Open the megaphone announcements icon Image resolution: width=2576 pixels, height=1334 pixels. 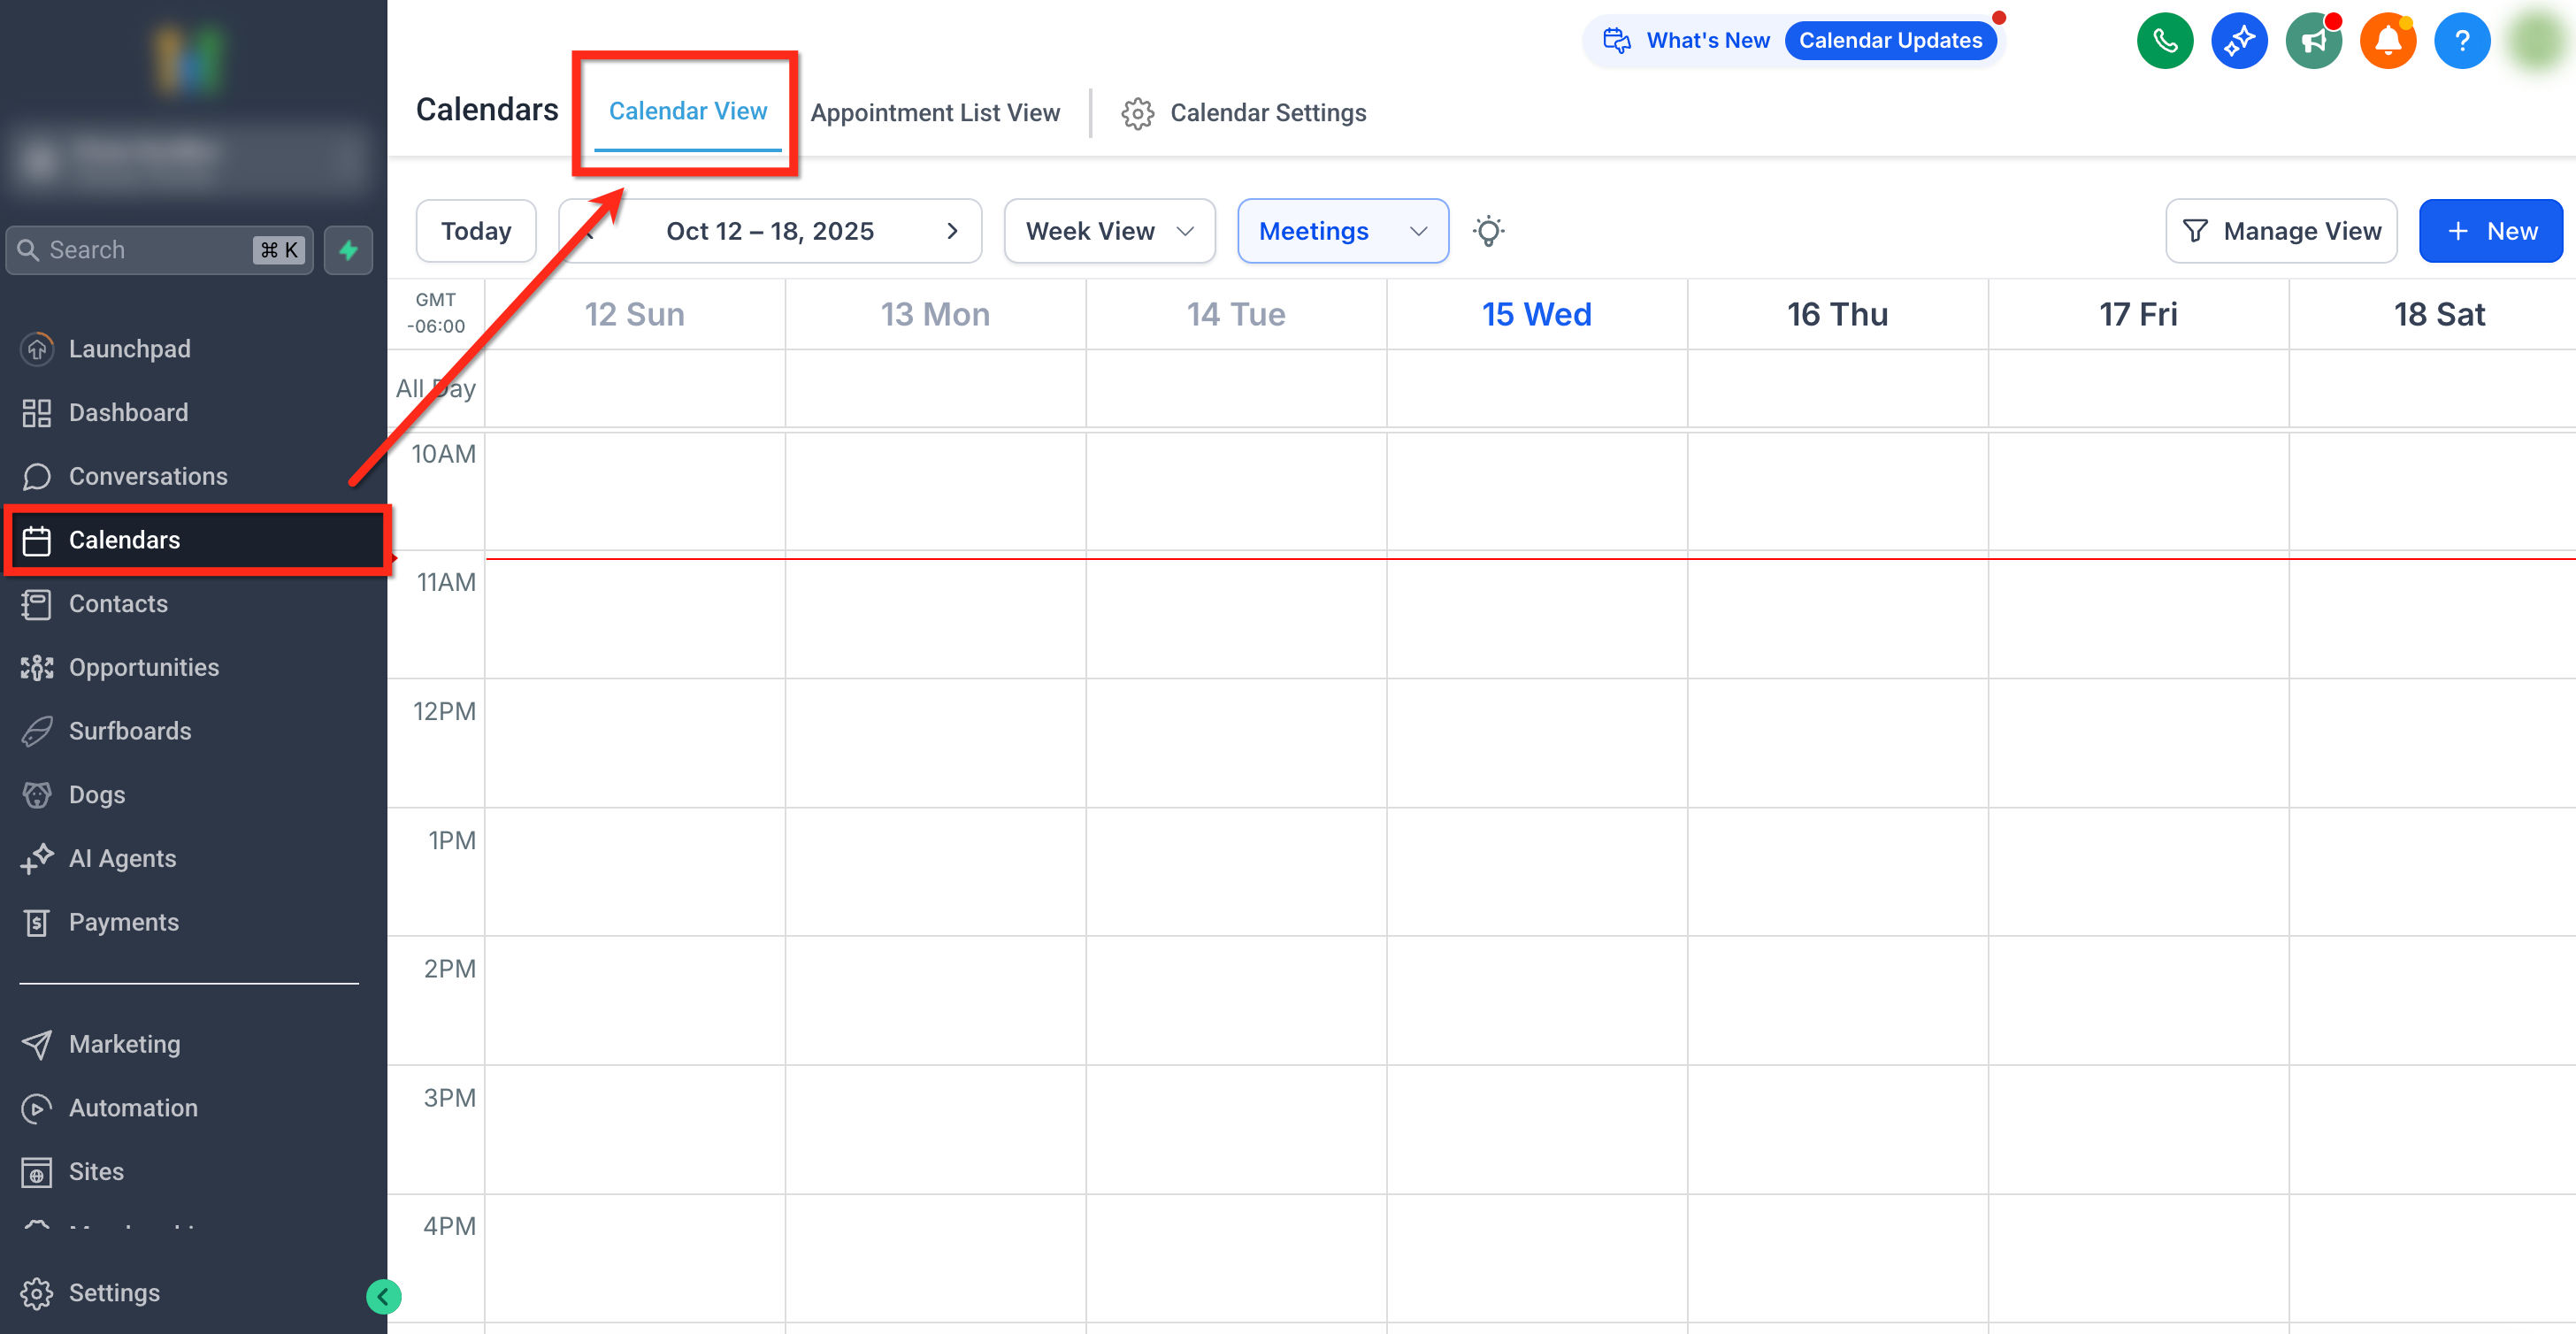2313,41
